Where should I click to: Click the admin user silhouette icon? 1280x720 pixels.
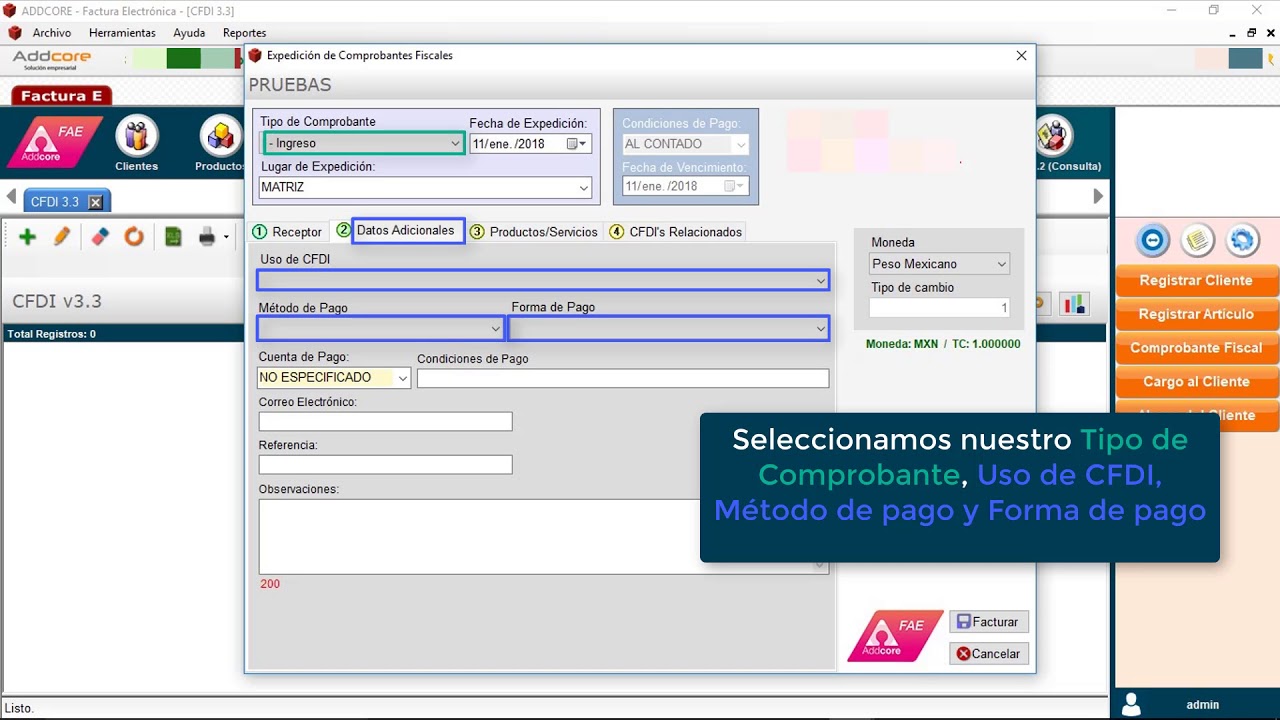point(1132,704)
